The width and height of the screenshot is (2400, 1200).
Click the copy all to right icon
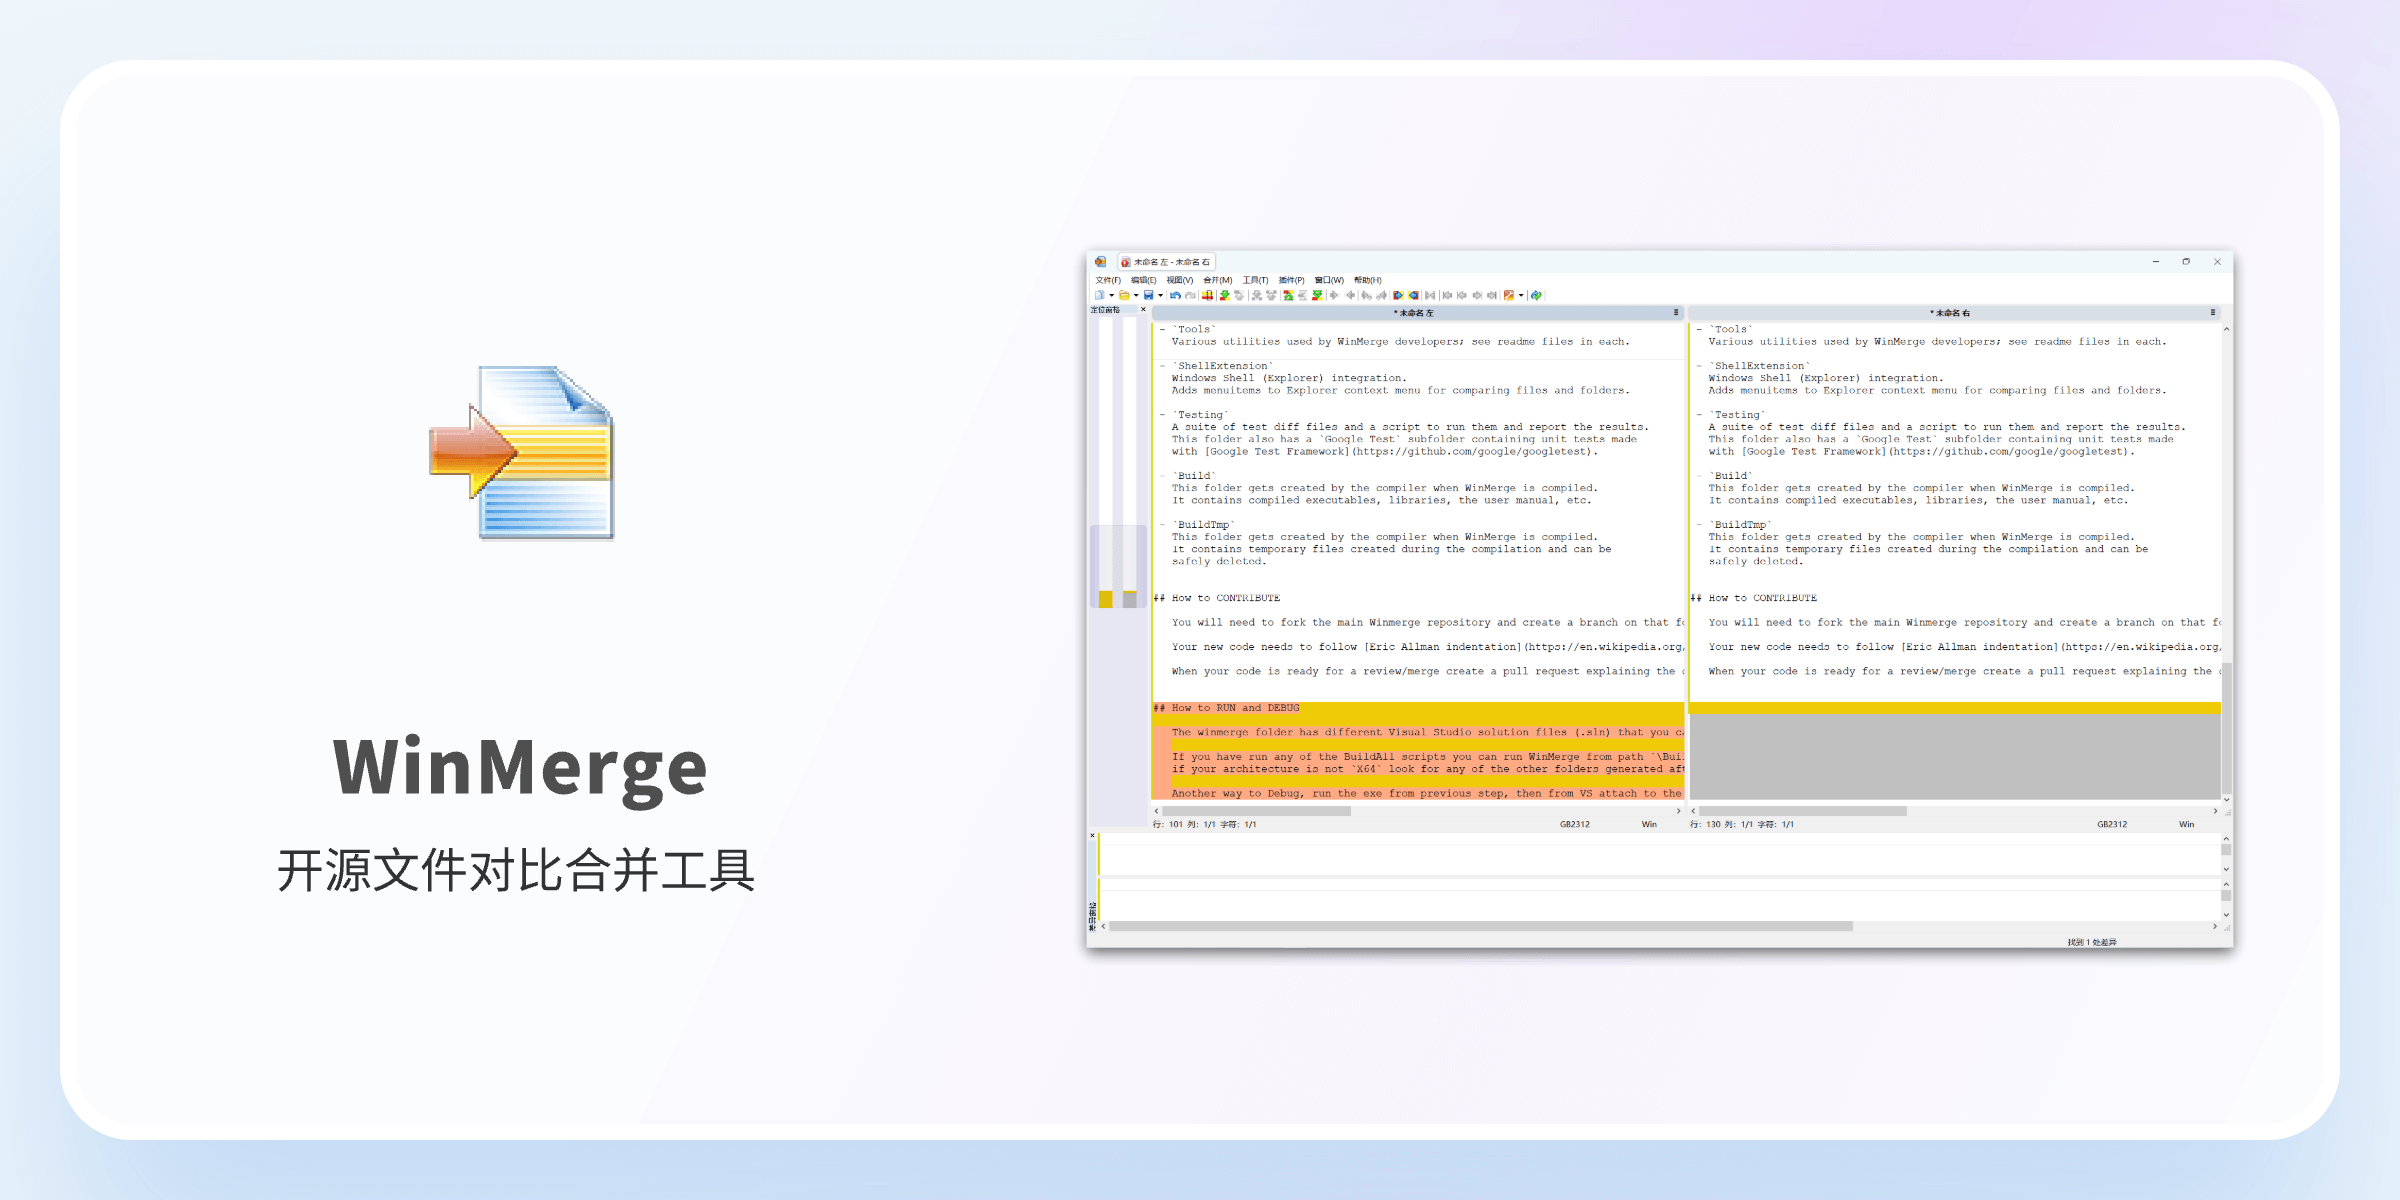click(1398, 295)
